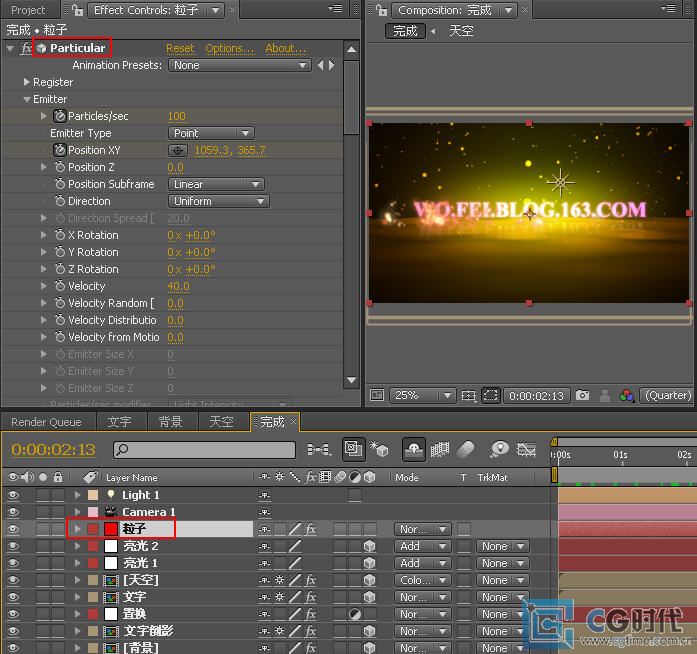Click the timeline search field

204,449
